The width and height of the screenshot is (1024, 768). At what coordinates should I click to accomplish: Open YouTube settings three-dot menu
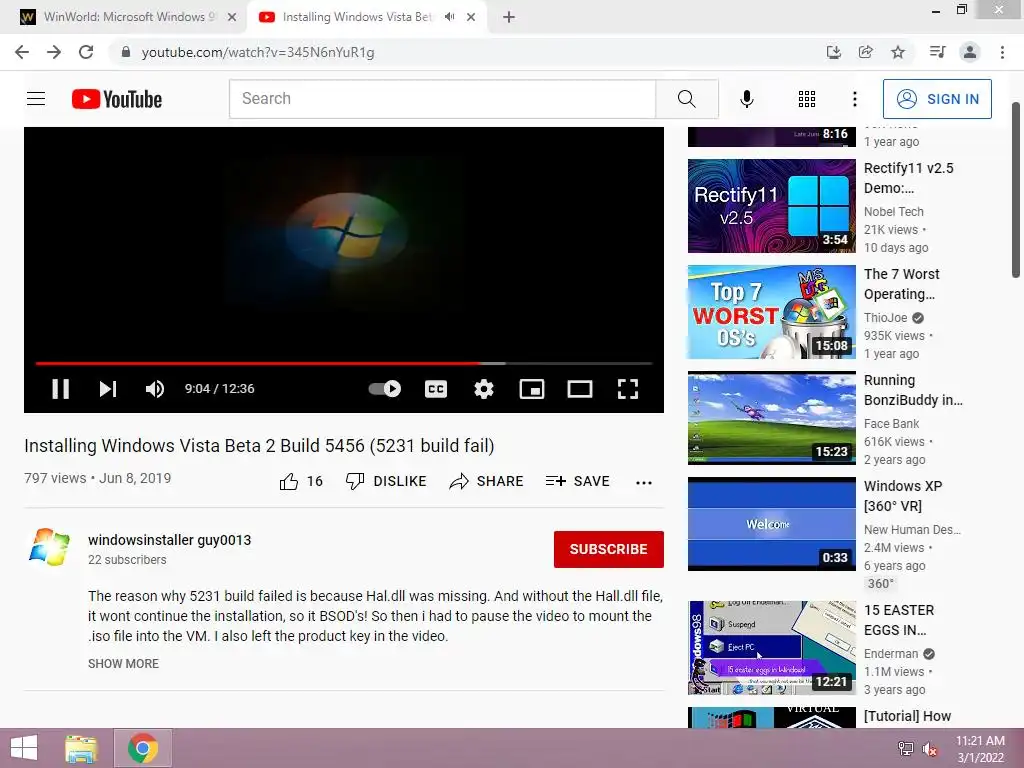click(x=854, y=99)
